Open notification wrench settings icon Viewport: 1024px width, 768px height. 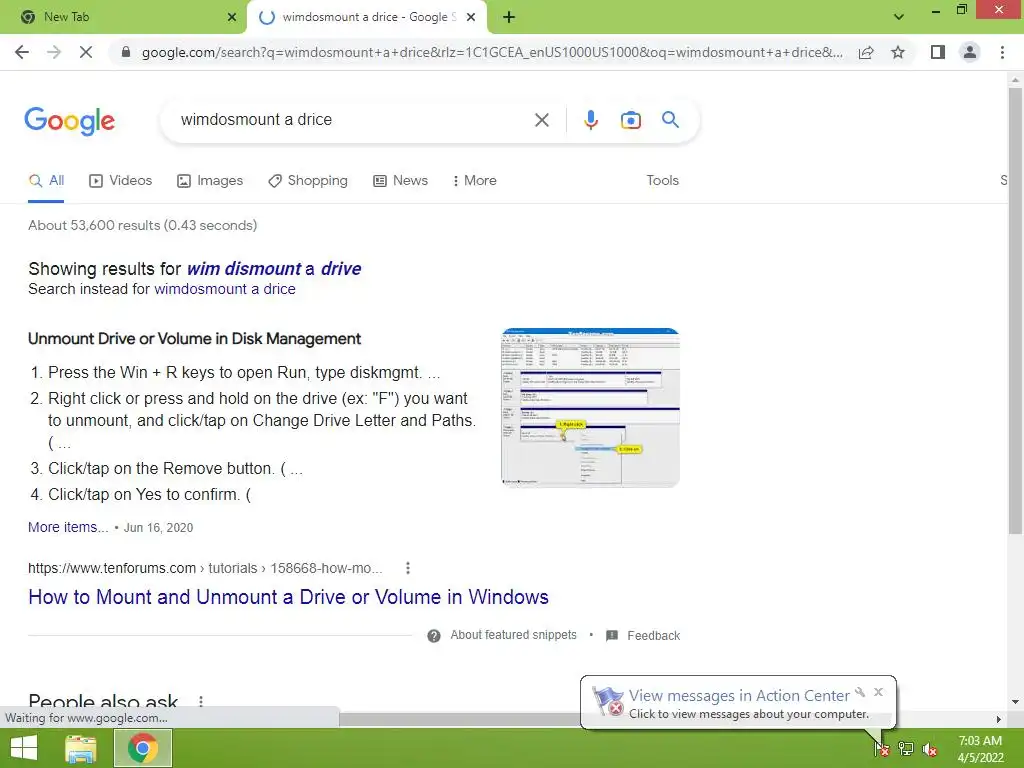pos(860,692)
